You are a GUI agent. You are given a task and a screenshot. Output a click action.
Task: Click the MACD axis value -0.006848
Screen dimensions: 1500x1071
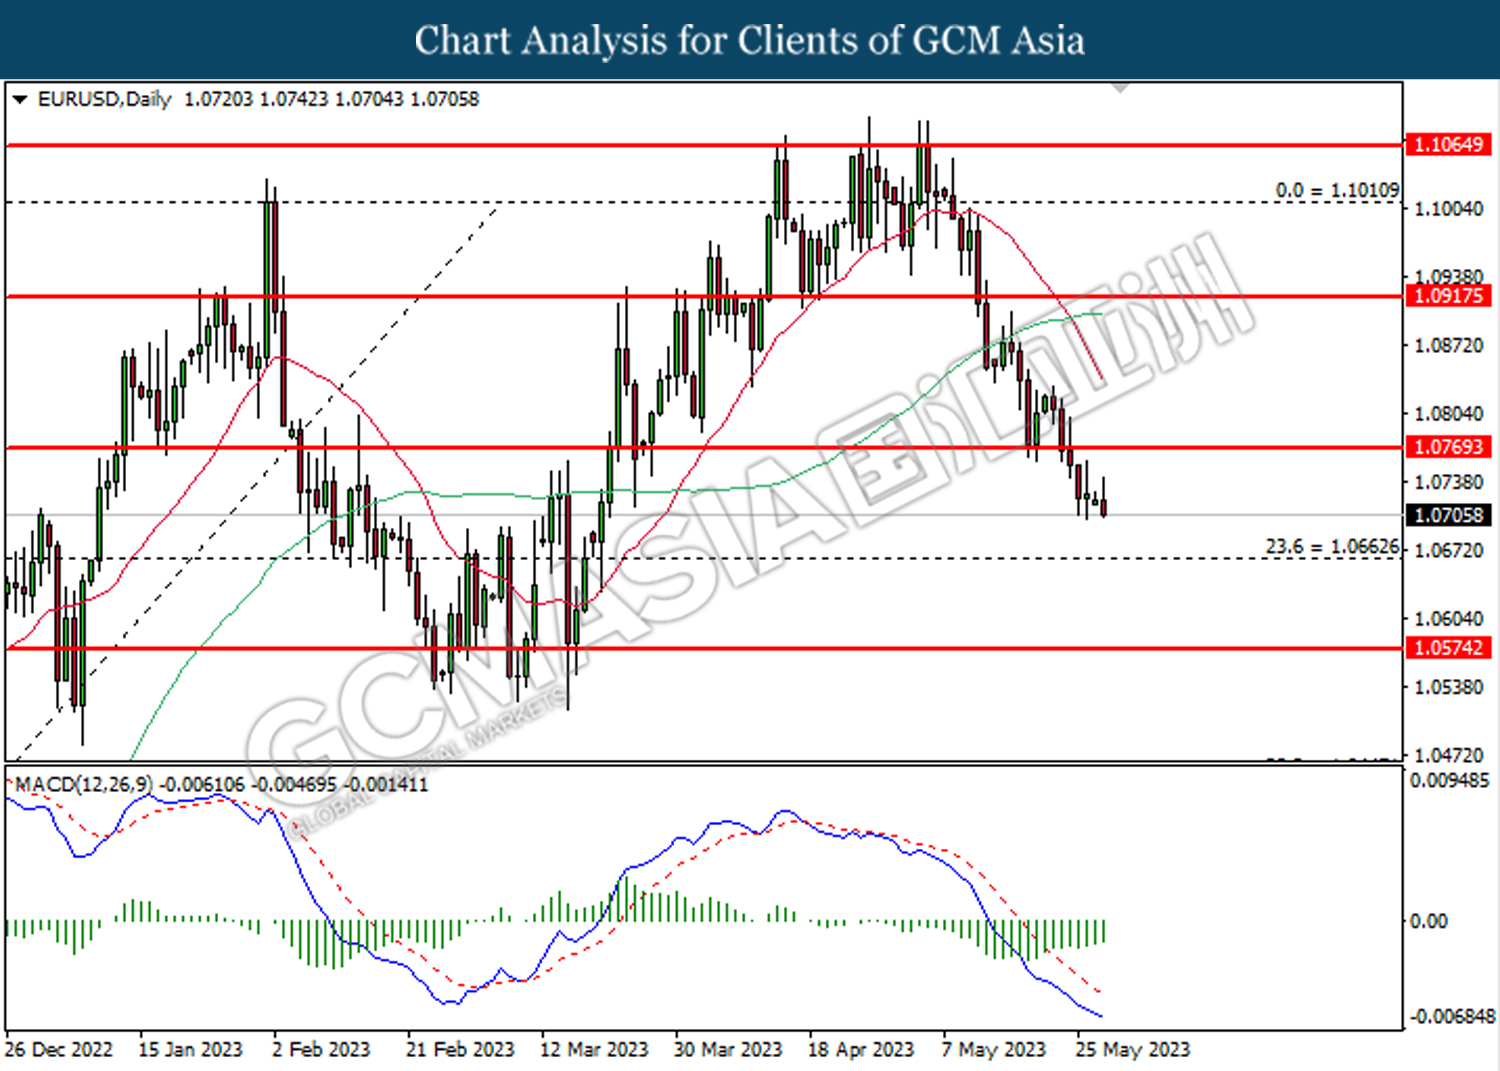click(x=1452, y=1016)
